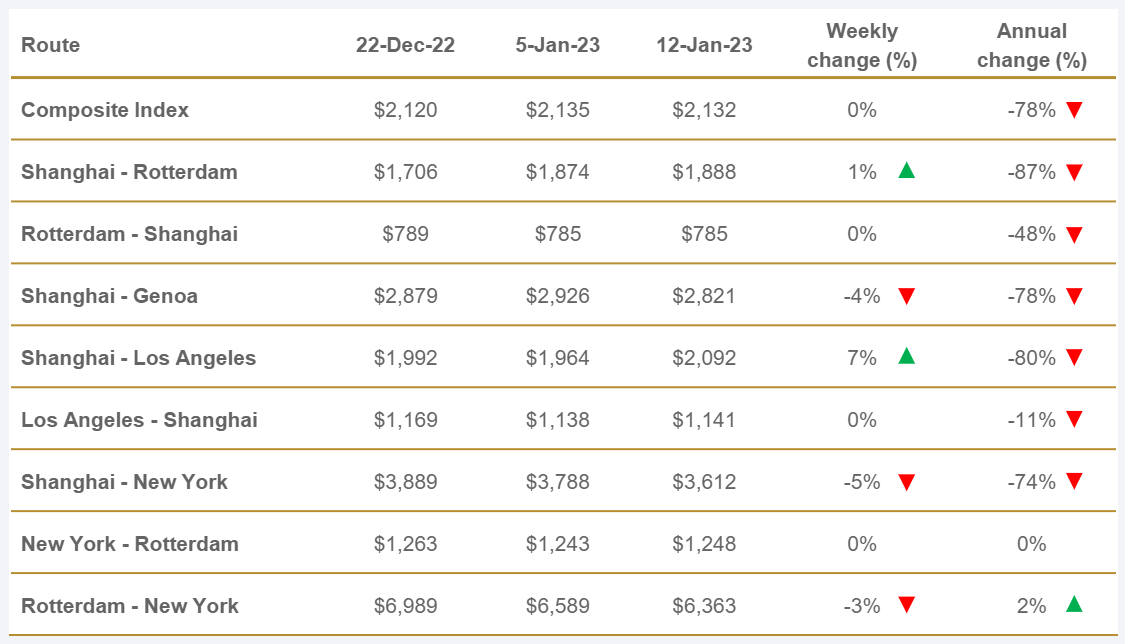Click the Route column header
This screenshot has height=644, width=1125.
(x=50, y=45)
